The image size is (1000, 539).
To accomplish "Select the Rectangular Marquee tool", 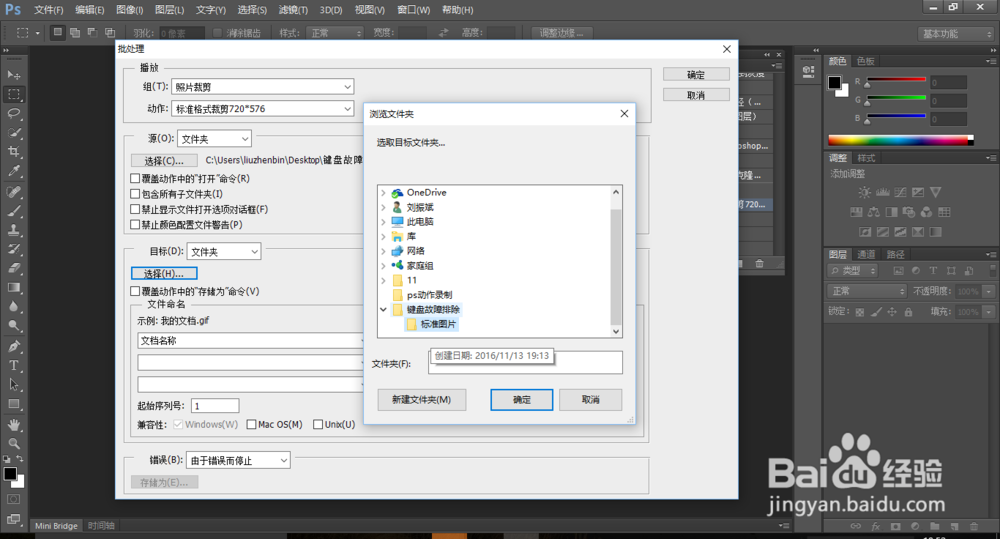I will (x=13, y=94).
